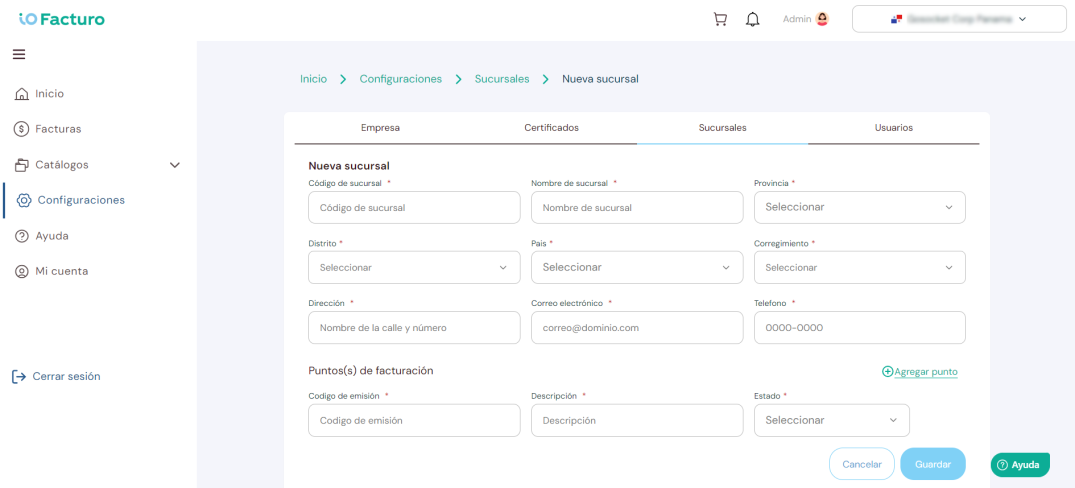Viewport: 1075px width, 488px height.
Task: Click the Catálogos folders icon
Action: (22, 165)
